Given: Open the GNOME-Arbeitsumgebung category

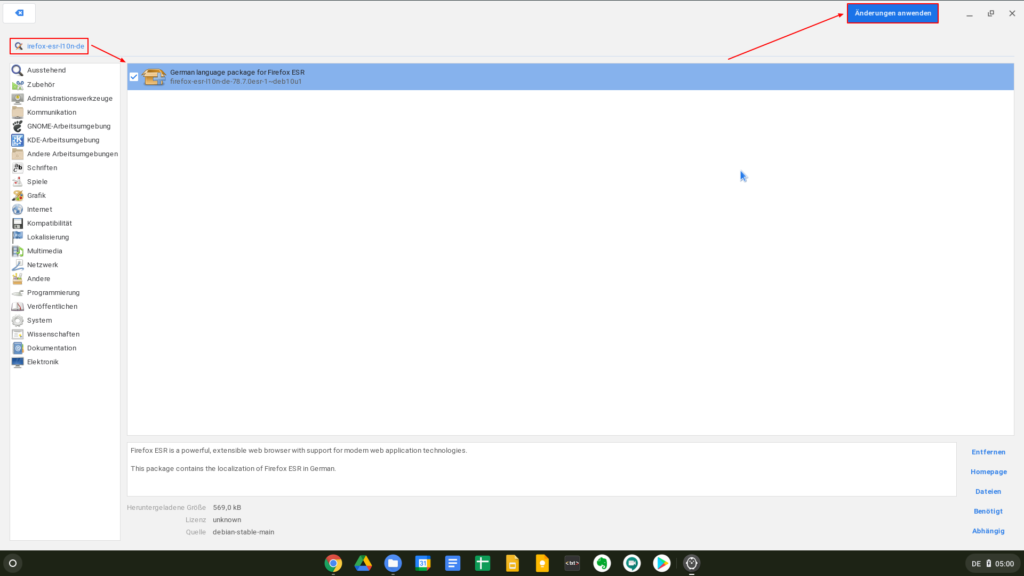Looking at the screenshot, I should tap(69, 126).
